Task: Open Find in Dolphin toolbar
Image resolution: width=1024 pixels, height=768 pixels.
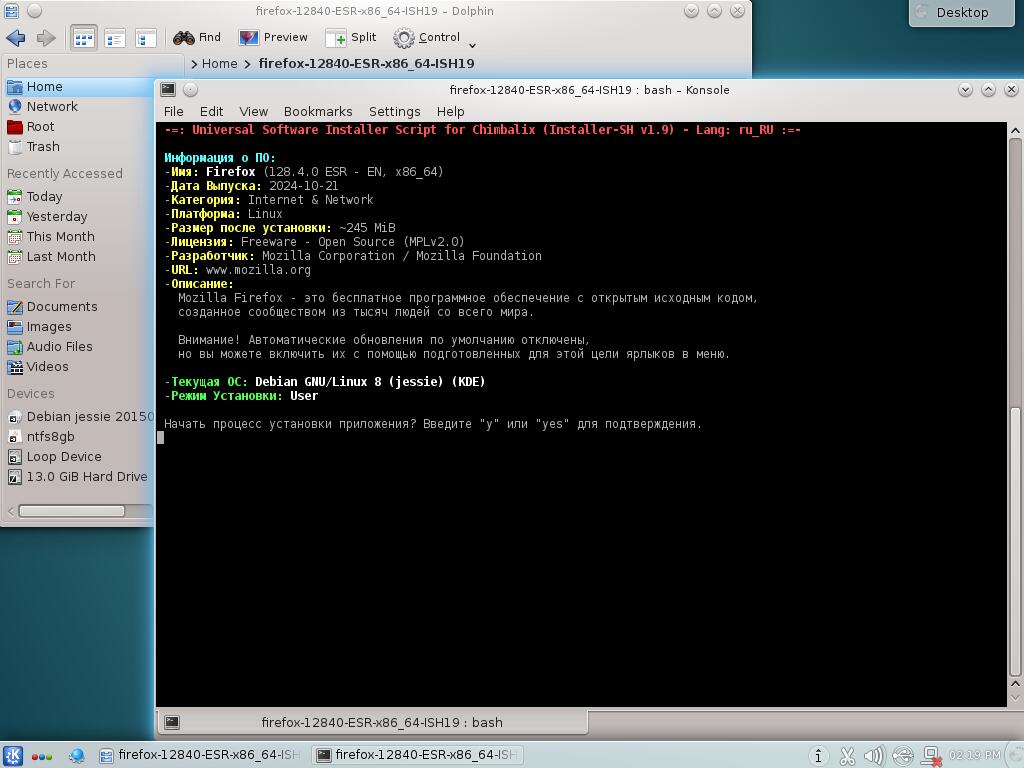Action: [197, 37]
